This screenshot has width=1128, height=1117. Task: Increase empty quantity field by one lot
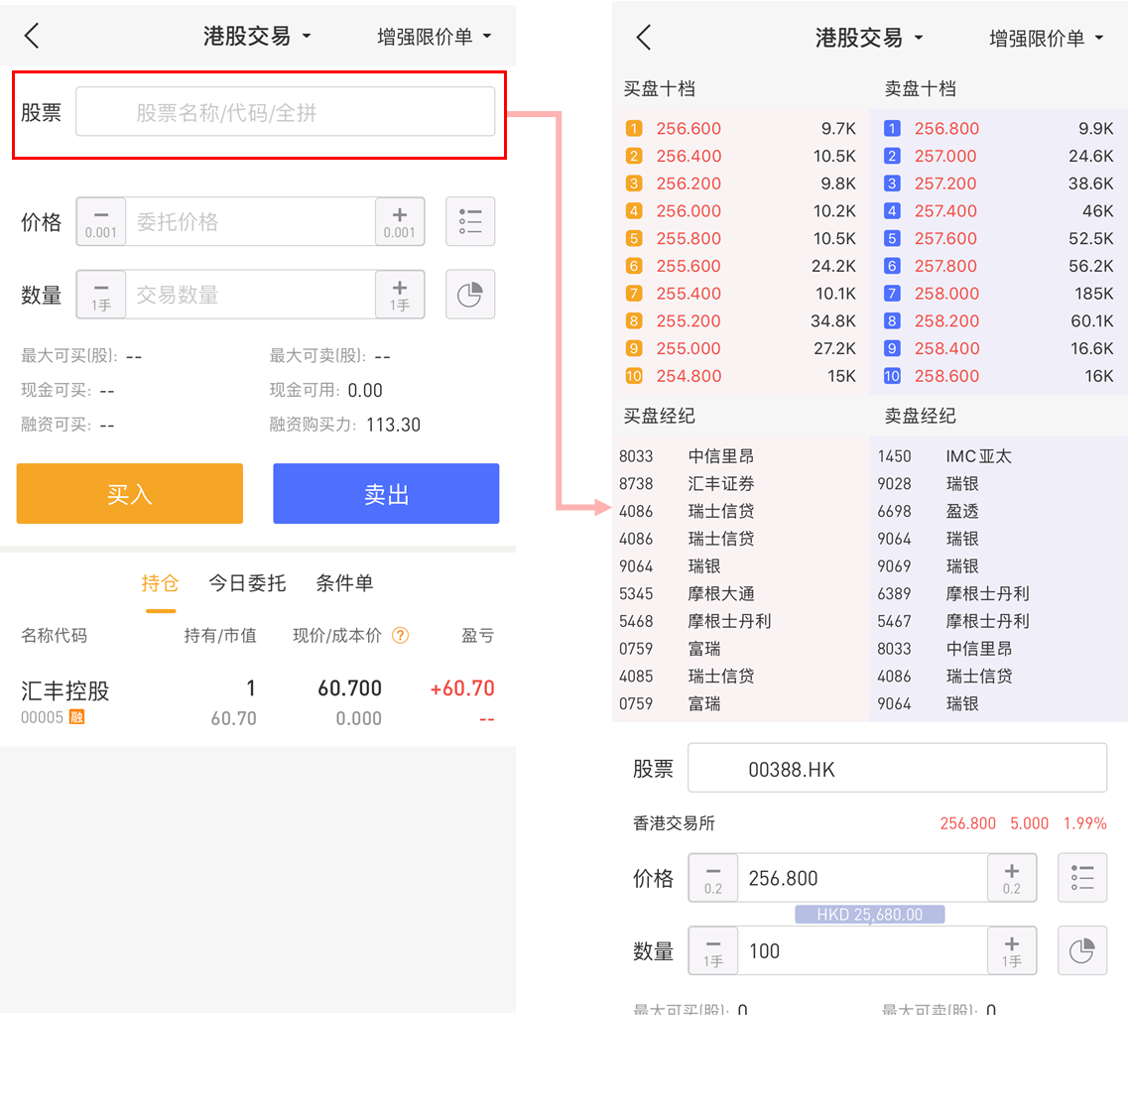pyautogui.click(x=400, y=295)
